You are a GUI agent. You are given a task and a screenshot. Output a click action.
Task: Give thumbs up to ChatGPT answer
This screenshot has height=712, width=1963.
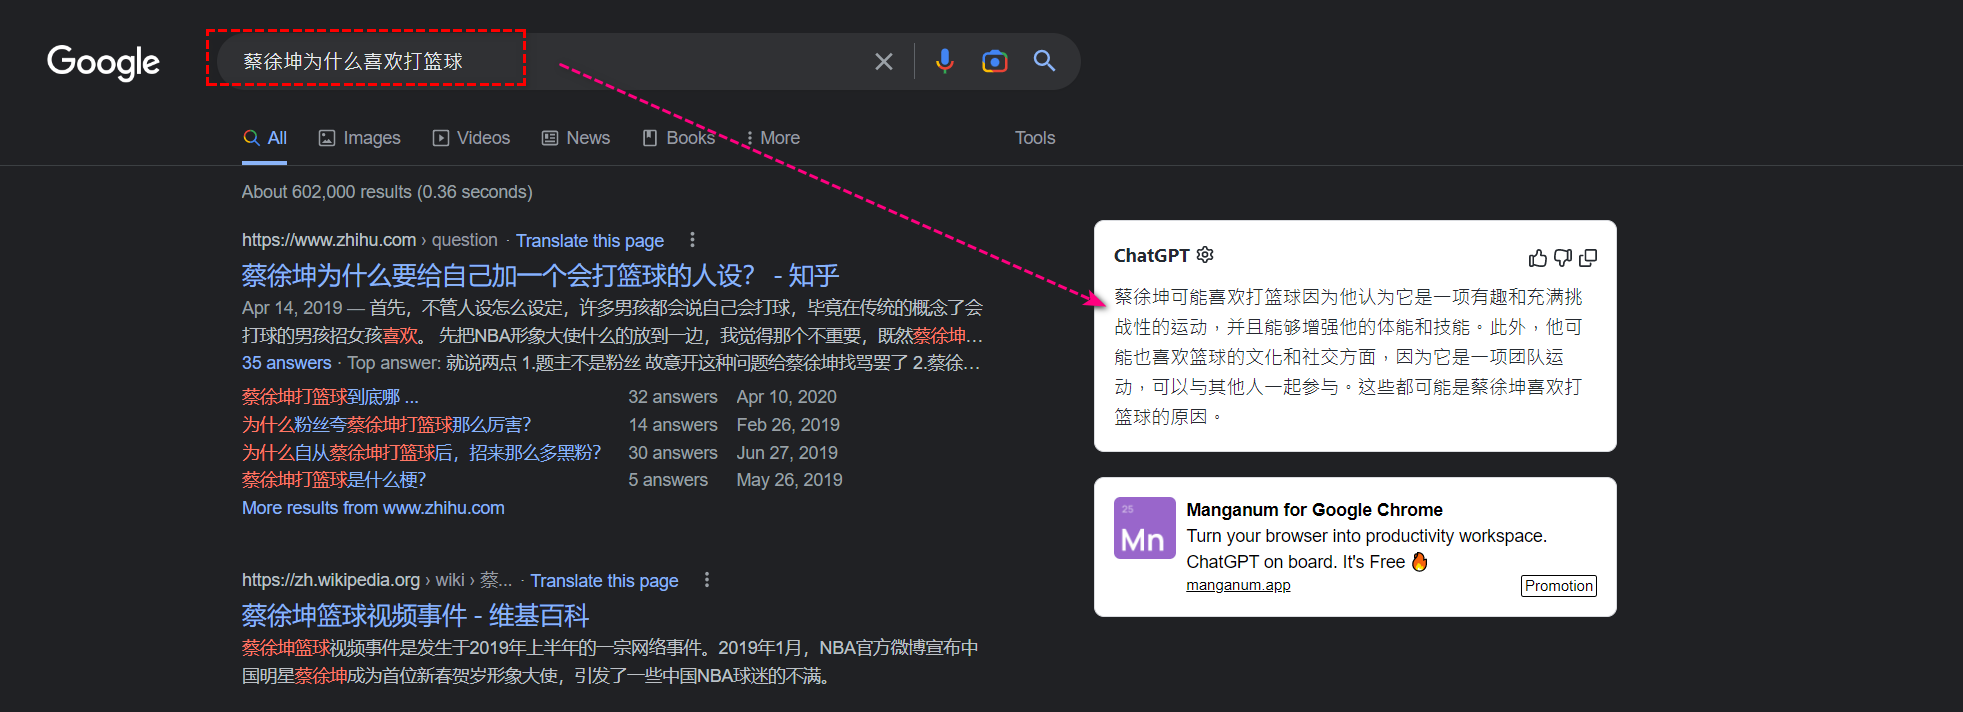tap(1538, 258)
